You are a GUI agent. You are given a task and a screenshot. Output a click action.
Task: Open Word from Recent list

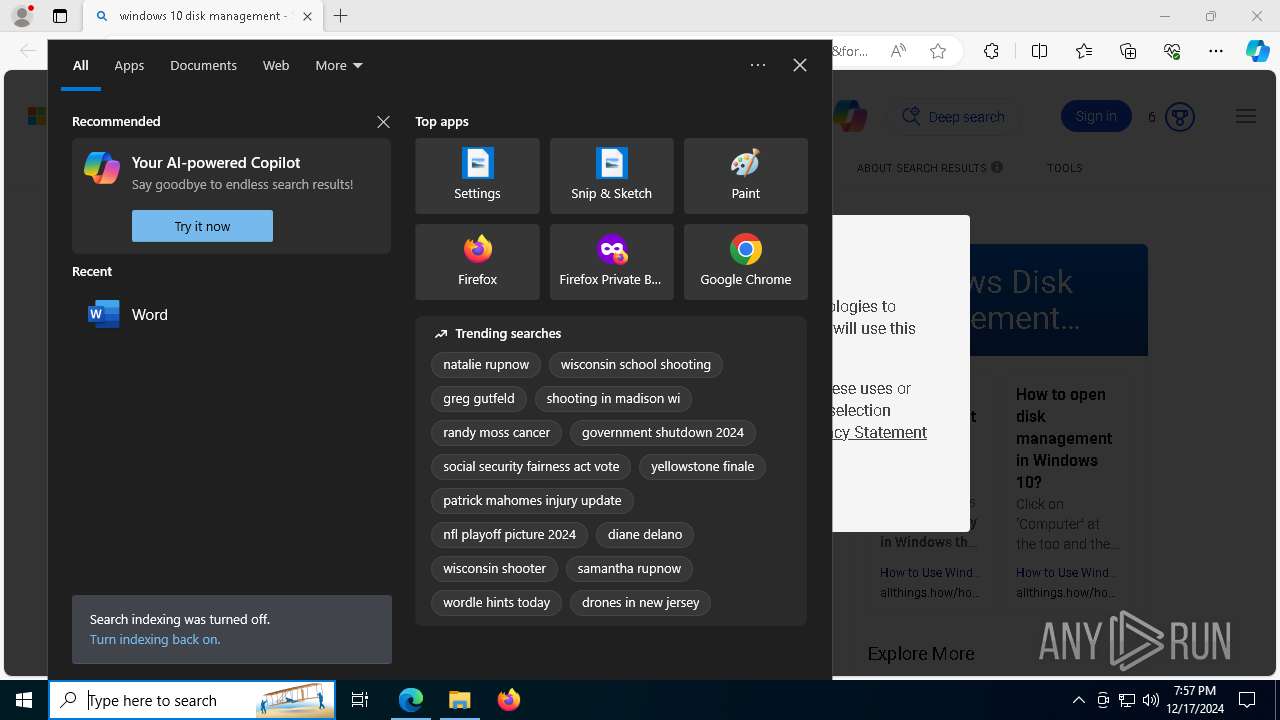coord(231,314)
